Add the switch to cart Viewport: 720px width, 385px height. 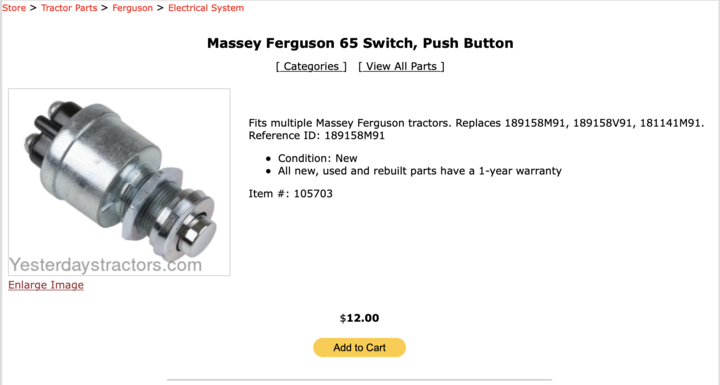pyautogui.click(x=360, y=347)
